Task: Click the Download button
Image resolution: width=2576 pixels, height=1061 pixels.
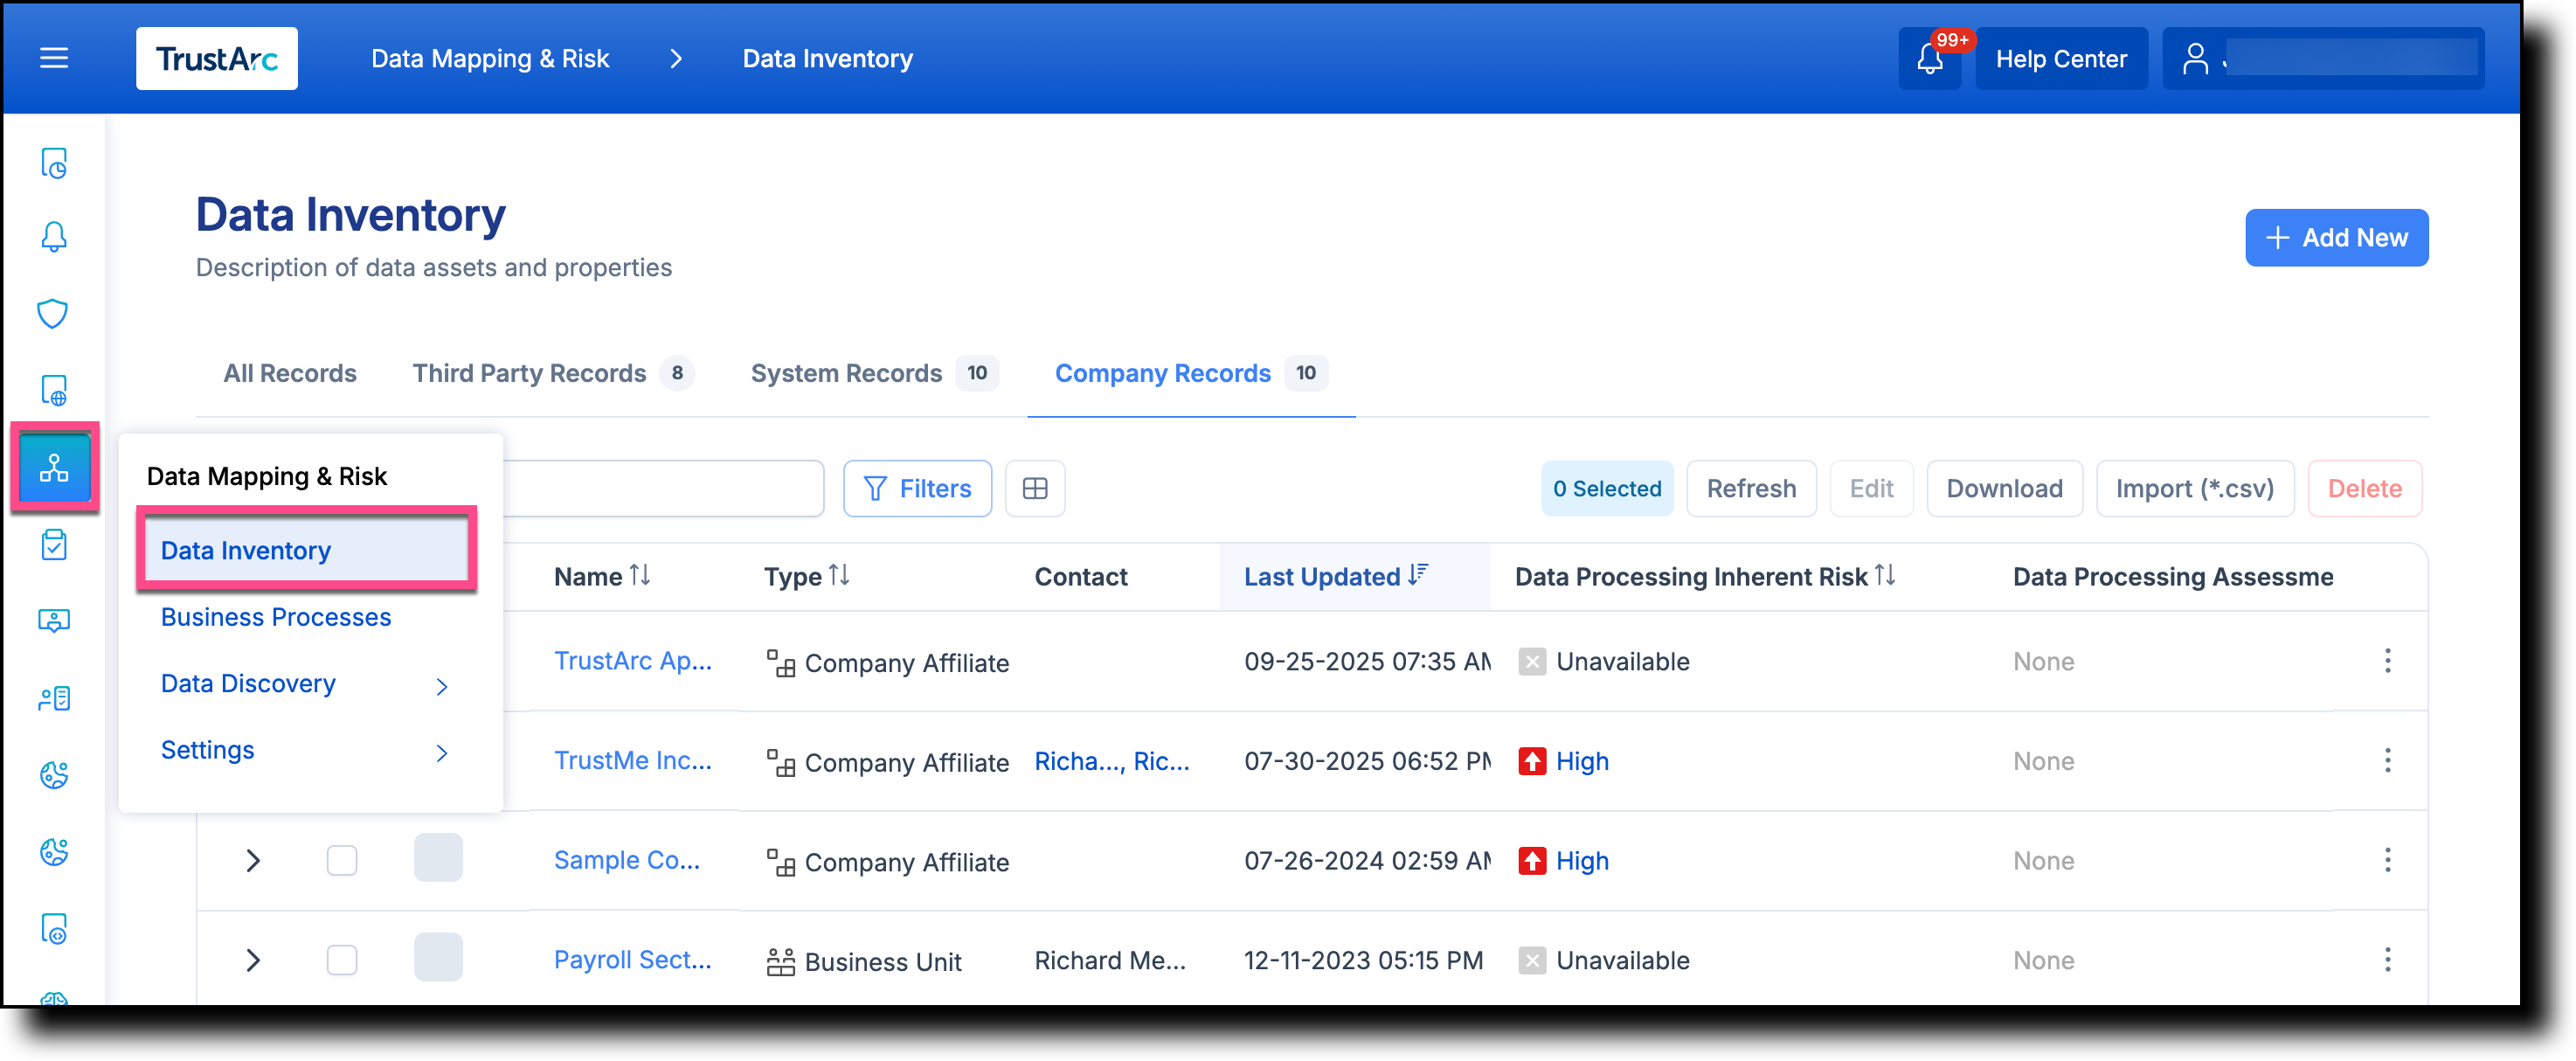Action: point(2004,489)
